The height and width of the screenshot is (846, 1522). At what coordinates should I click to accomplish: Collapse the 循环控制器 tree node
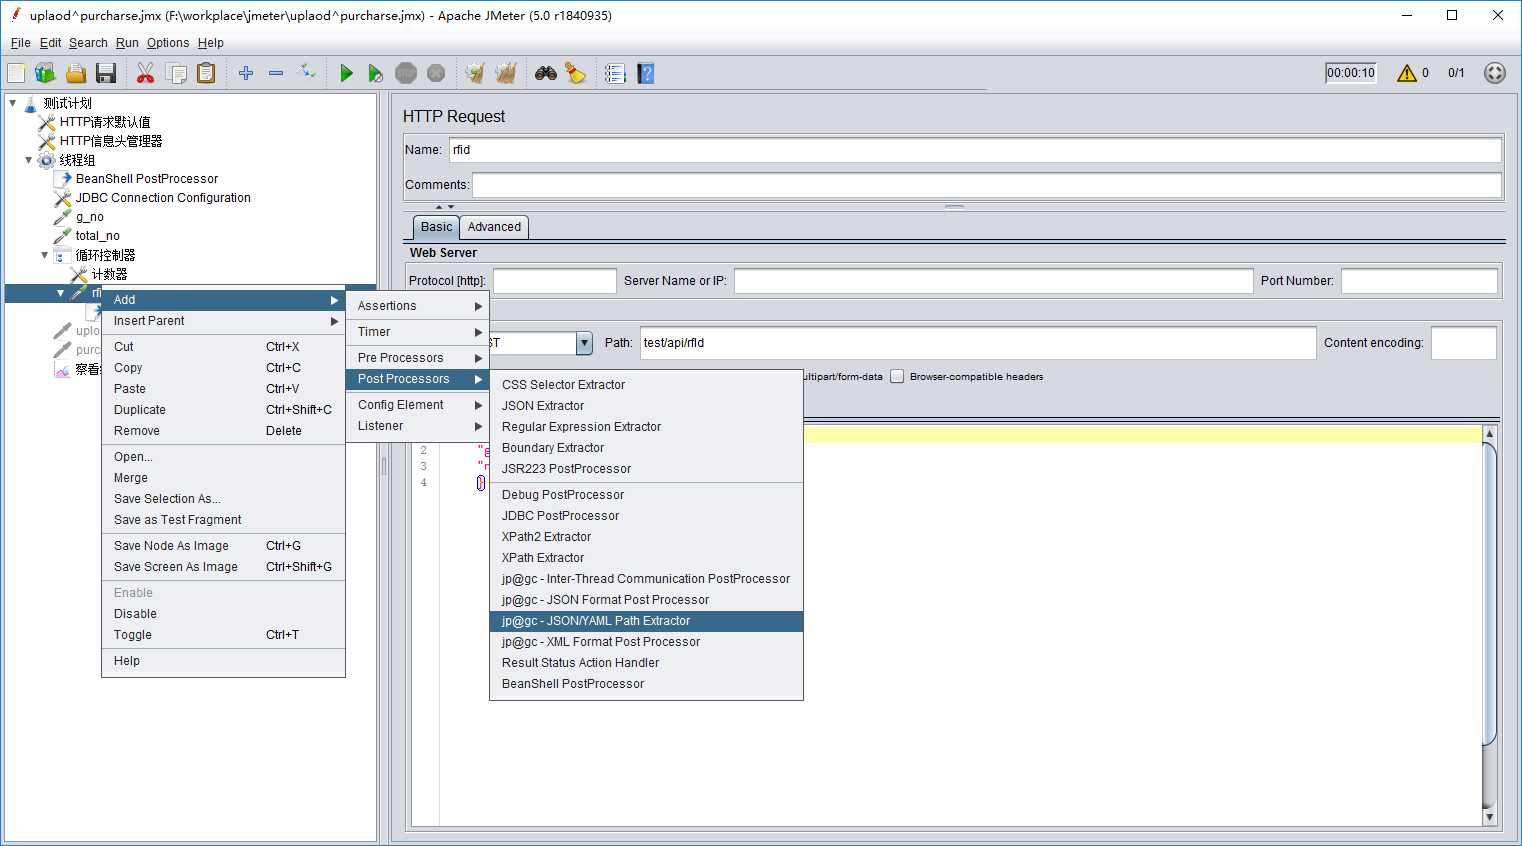click(44, 255)
